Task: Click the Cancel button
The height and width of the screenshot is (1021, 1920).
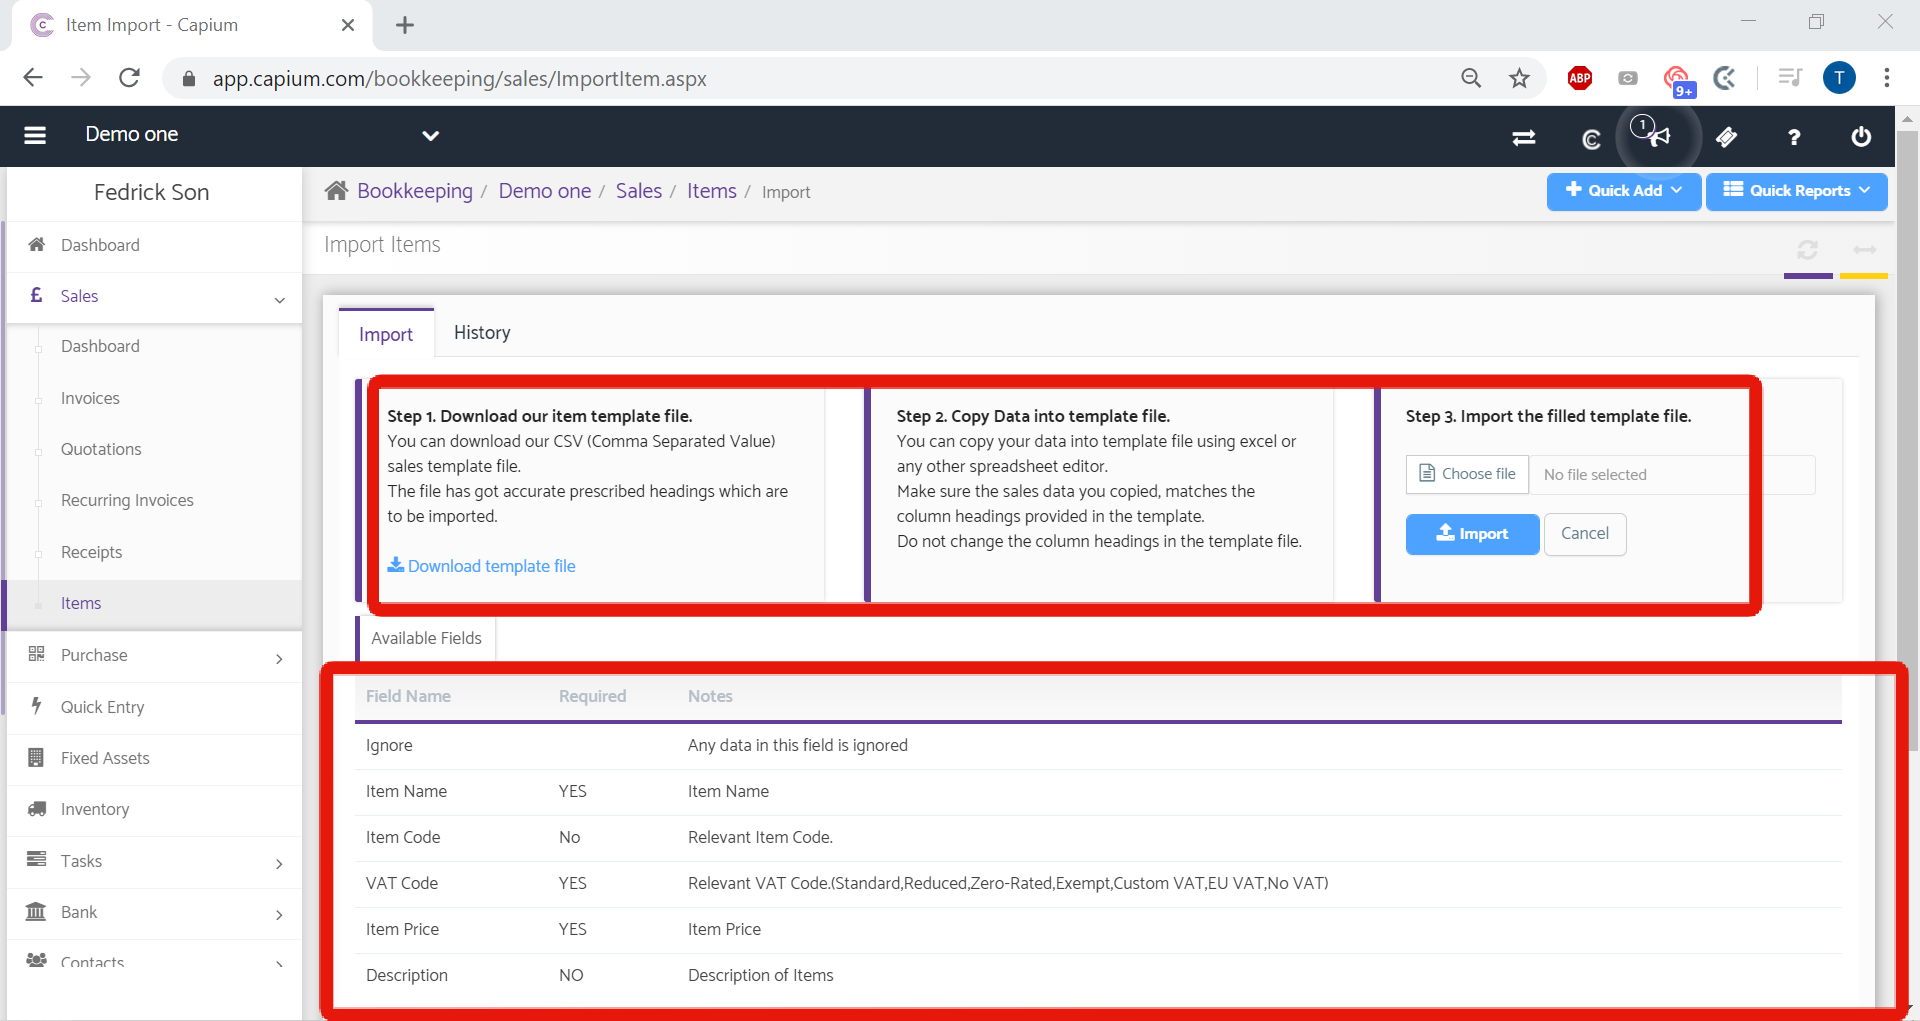Action: tap(1585, 534)
